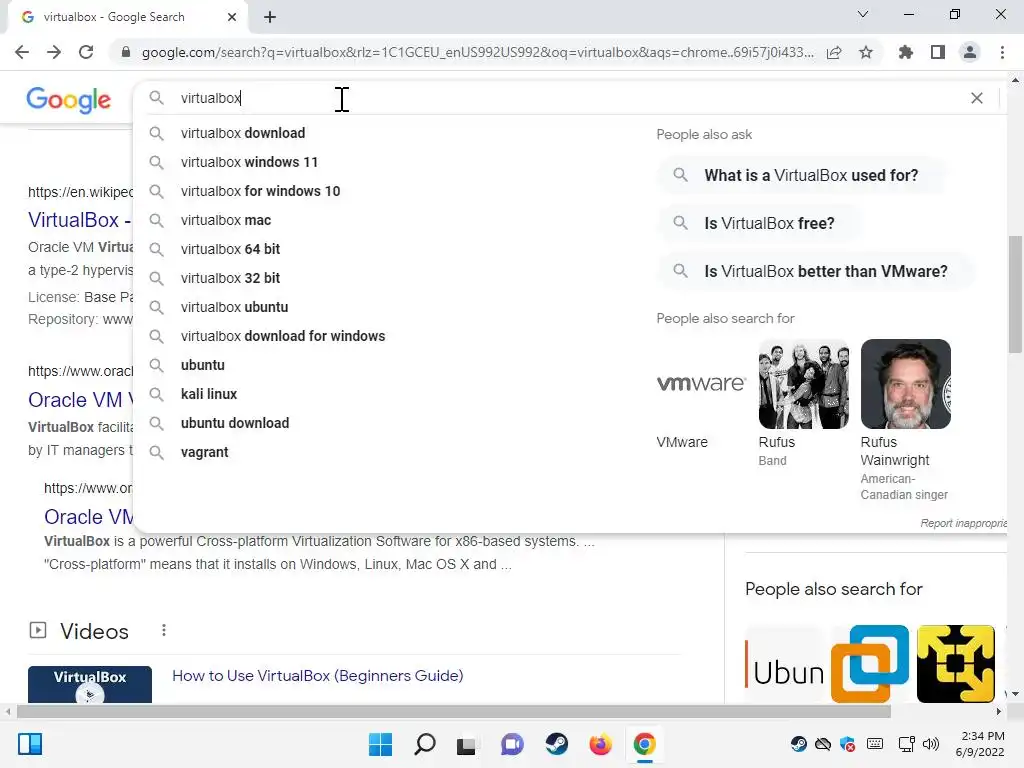This screenshot has width=1024, height=768.
Task: Bookmark this page with the star icon
Action: [866, 52]
